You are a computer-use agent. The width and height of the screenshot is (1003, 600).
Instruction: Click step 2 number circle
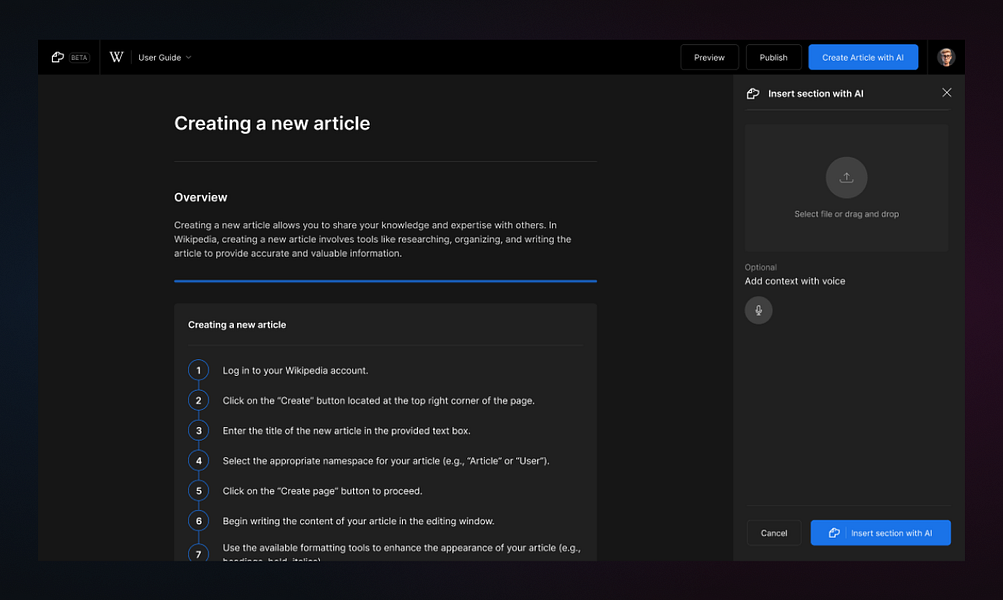point(198,400)
